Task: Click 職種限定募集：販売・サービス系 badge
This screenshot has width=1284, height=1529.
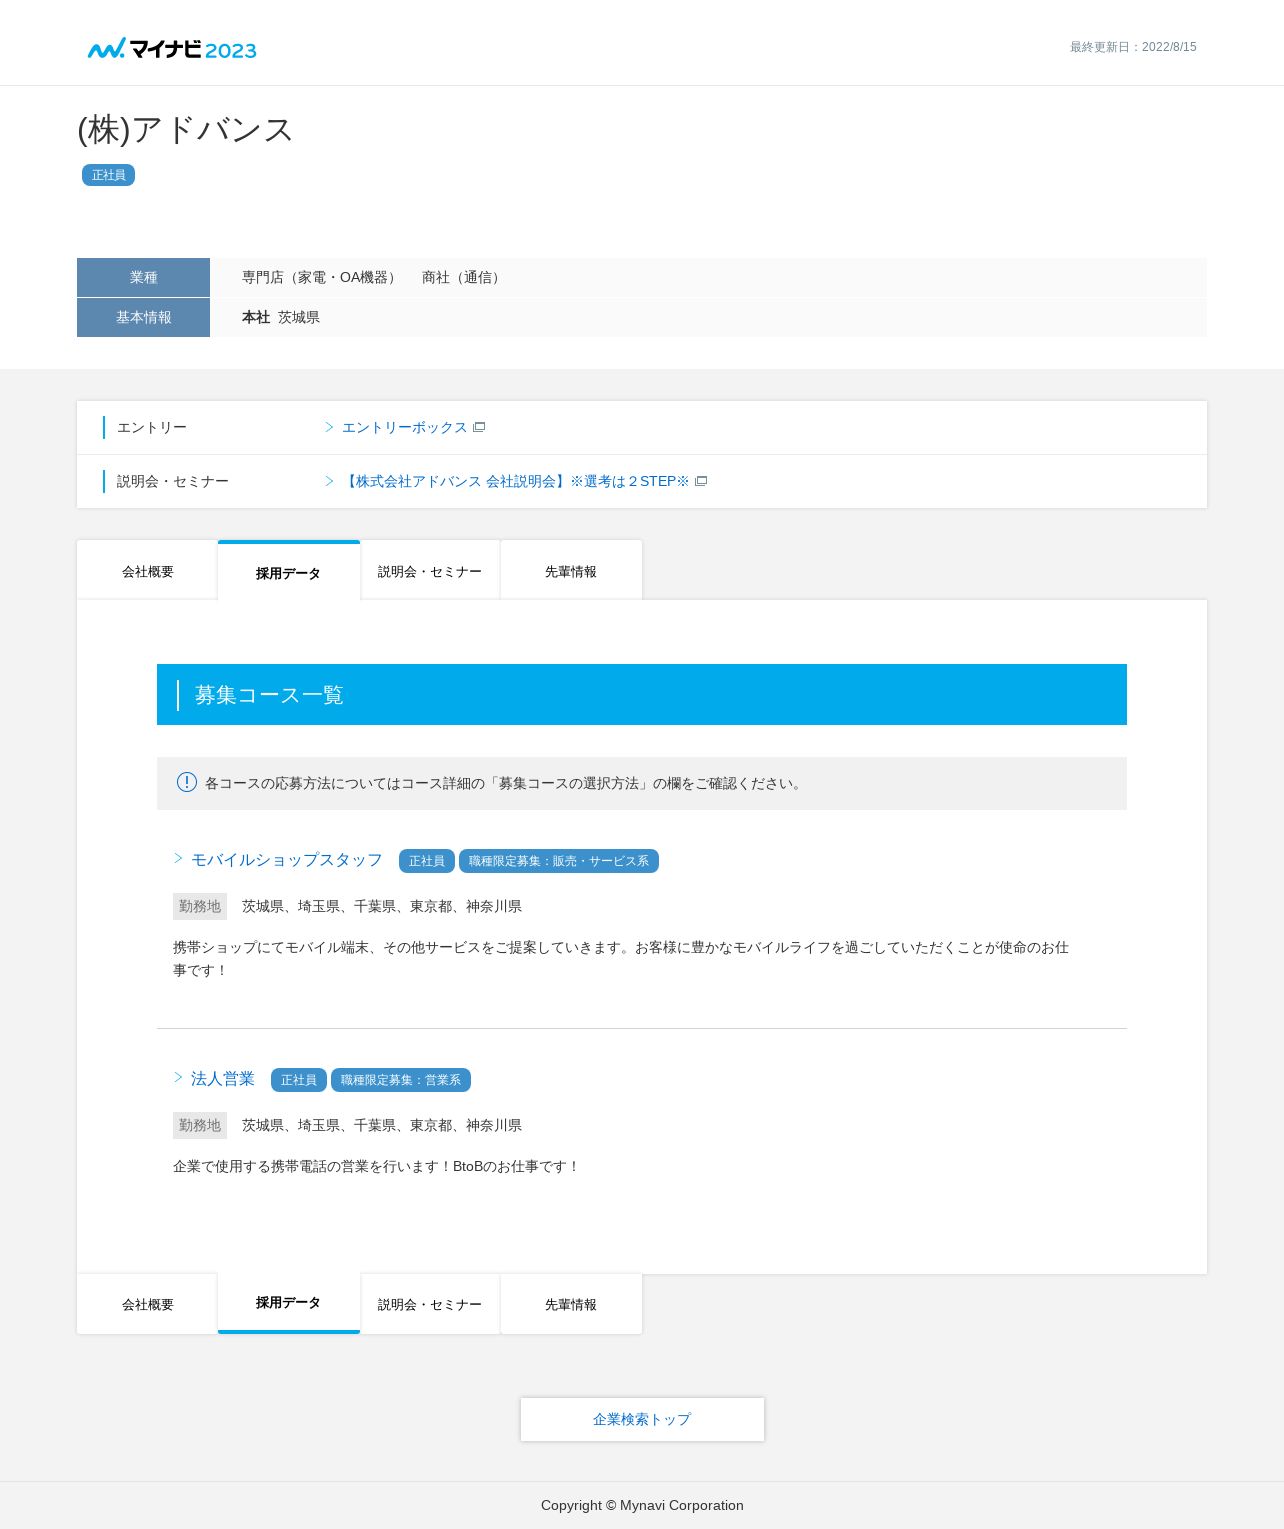Action: 559,861
